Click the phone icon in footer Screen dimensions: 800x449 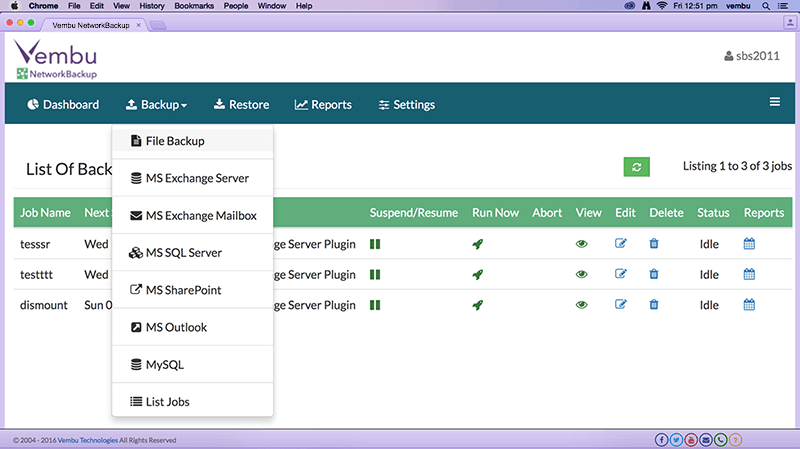tap(720, 439)
